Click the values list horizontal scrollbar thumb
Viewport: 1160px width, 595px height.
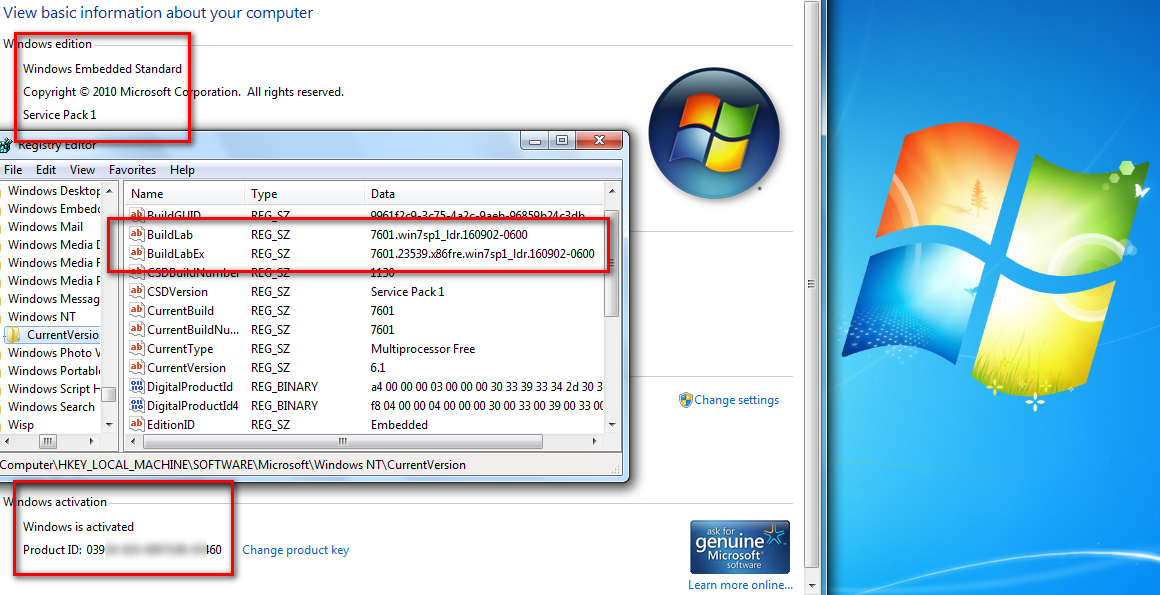click(x=343, y=441)
